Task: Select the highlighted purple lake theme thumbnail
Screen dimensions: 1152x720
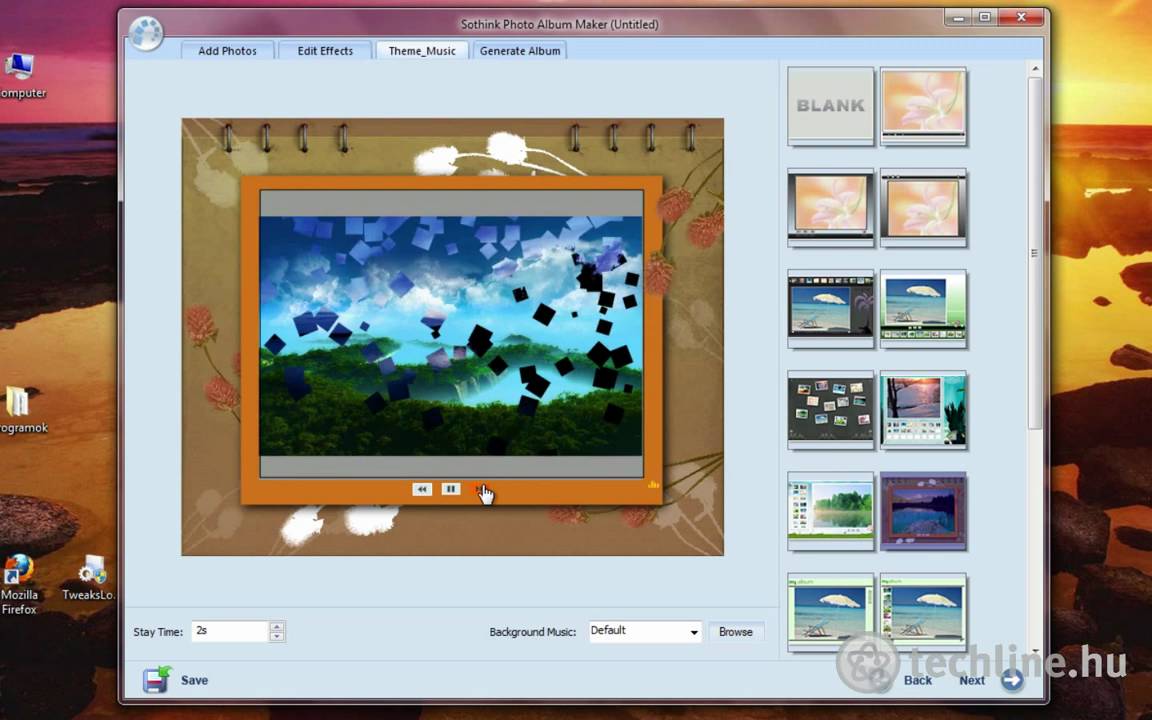Action: pyautogui.click(x=924, y=511)
